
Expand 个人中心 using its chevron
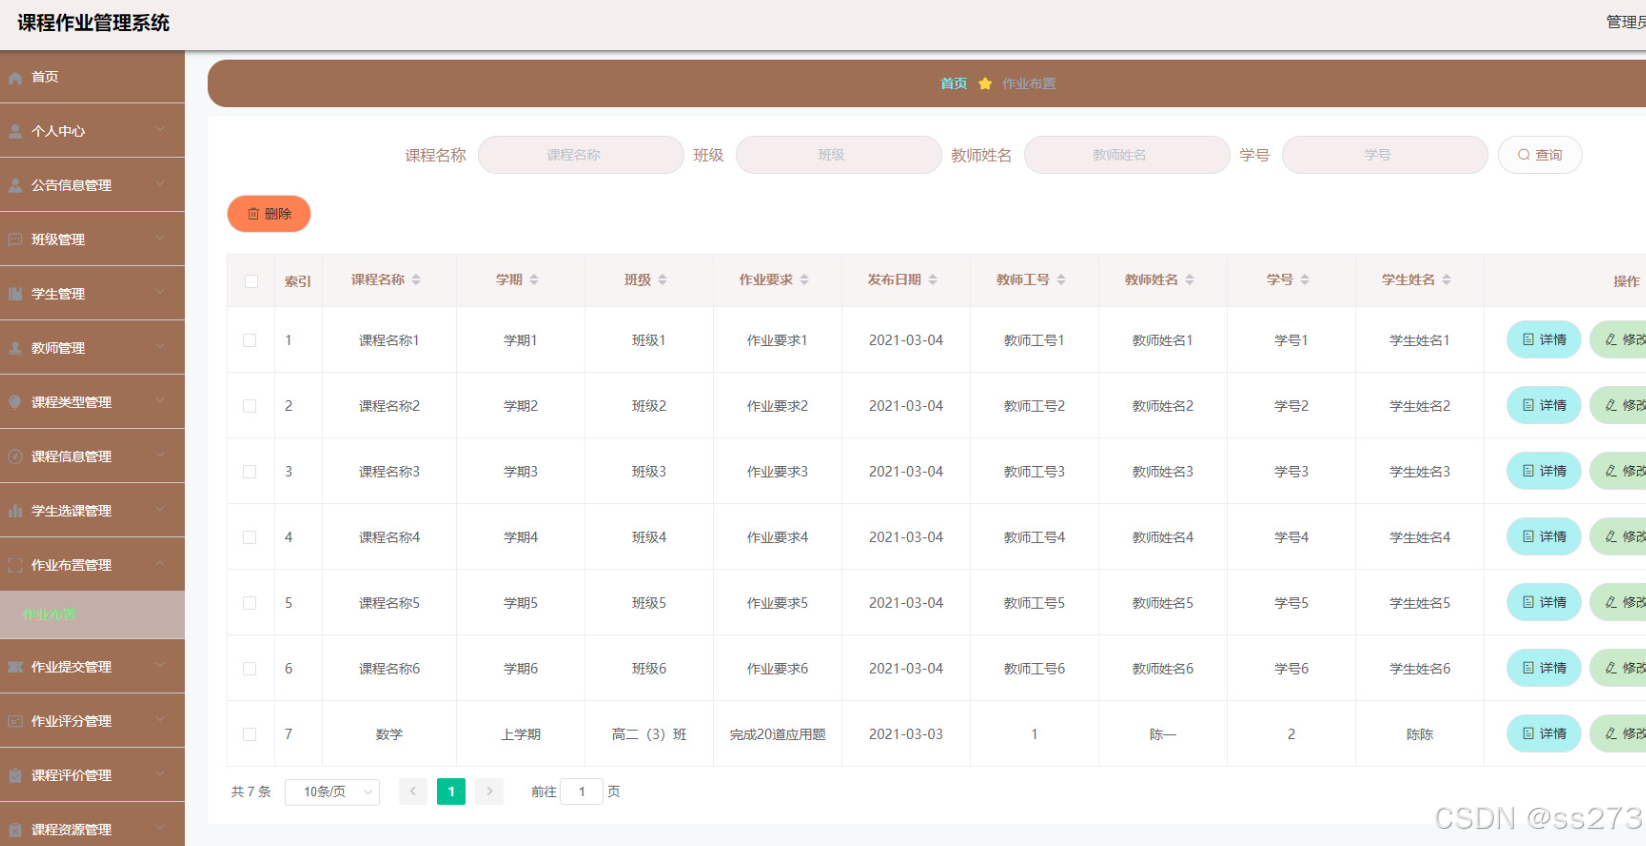pyautogui.click(x=160, y=130)
